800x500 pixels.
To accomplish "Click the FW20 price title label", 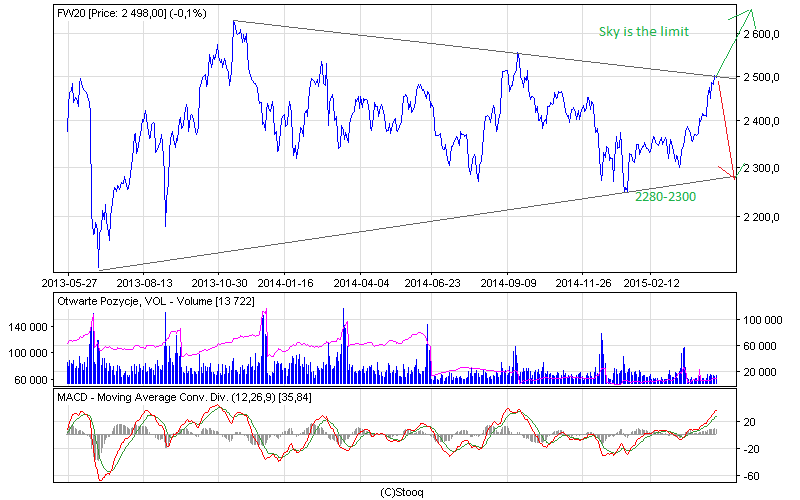I will [x=132, y=14].
